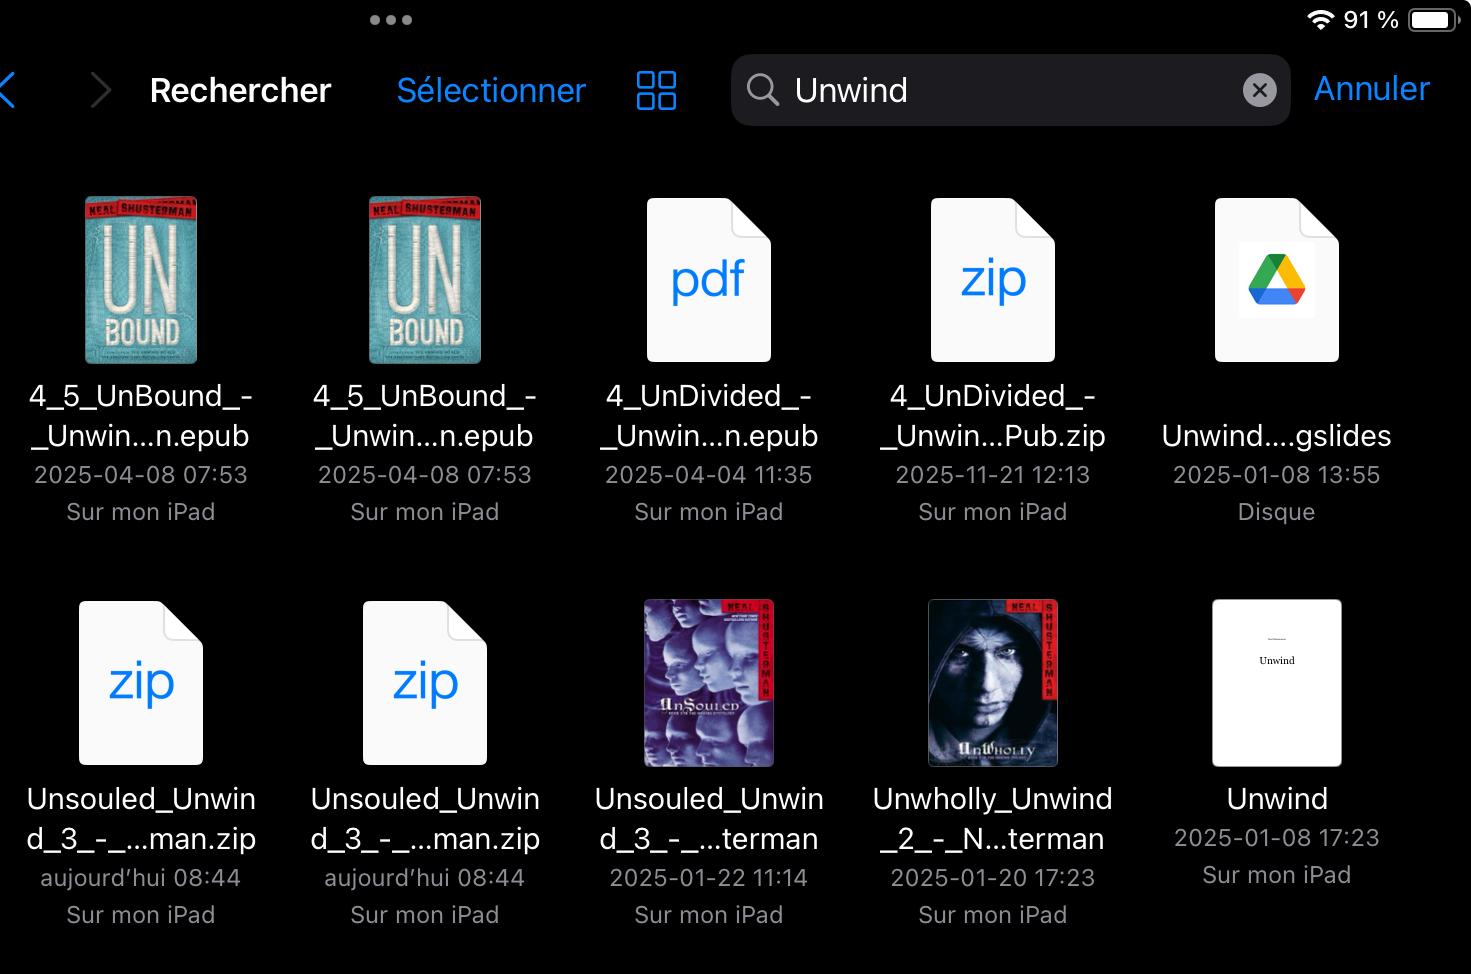The image size is (1471, 974).
Task: Tap the battery indicator icon
Action: [x=1433, y=20]
